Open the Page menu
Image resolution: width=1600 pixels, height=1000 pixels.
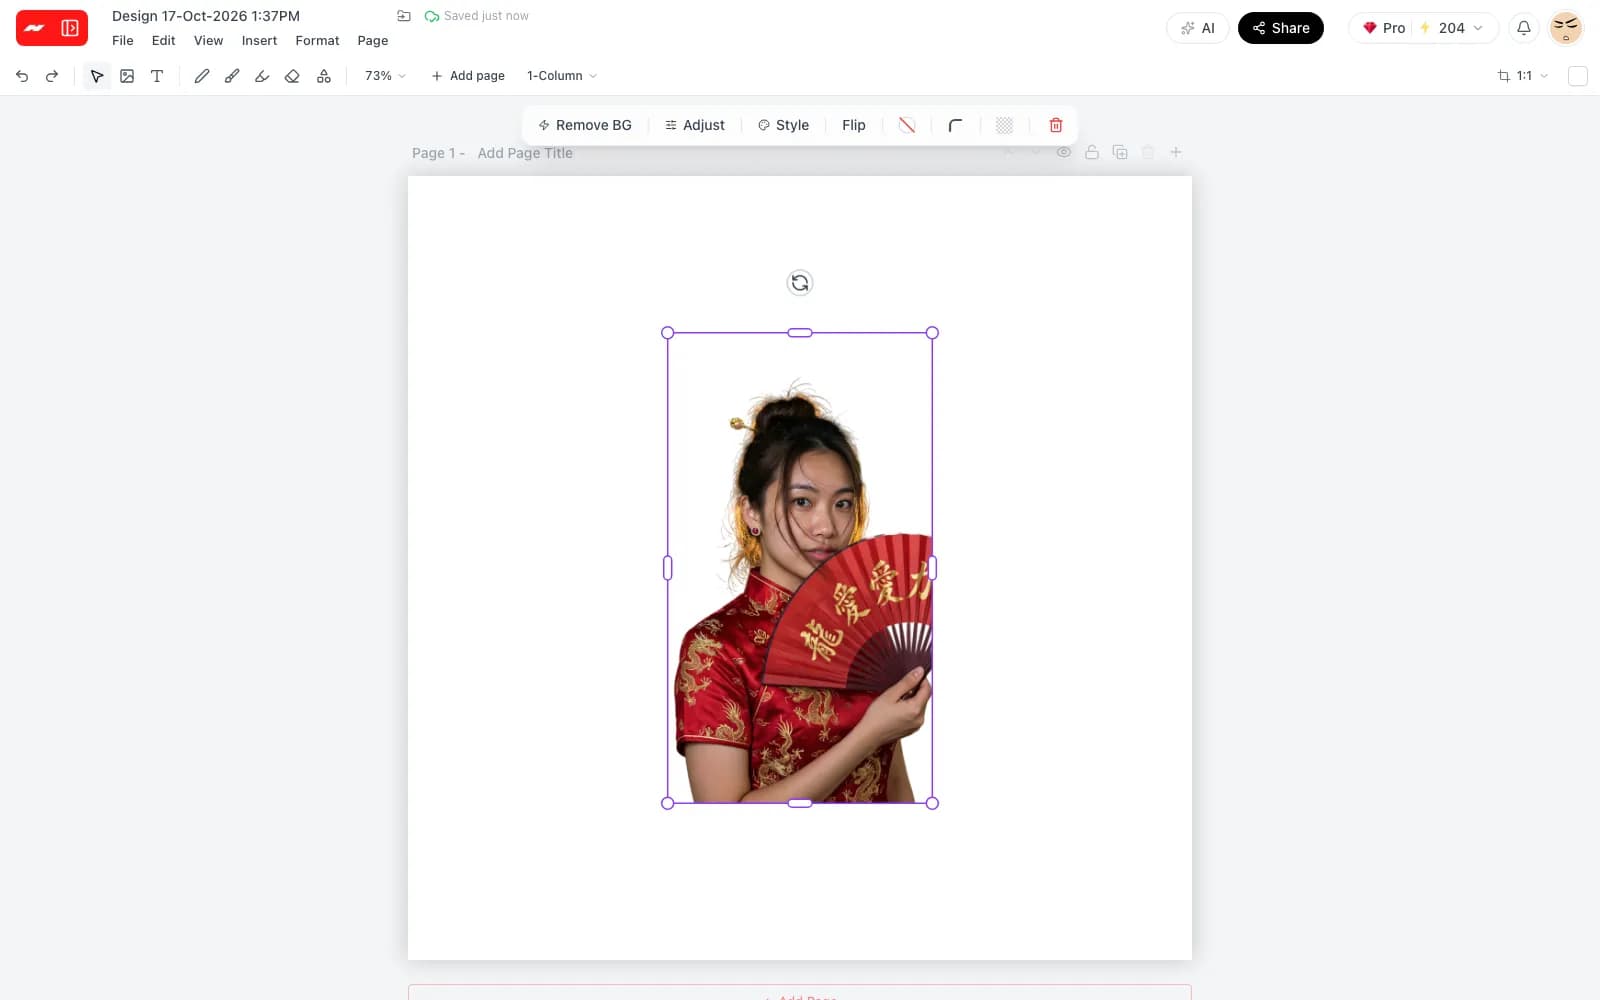coord(373,41)
